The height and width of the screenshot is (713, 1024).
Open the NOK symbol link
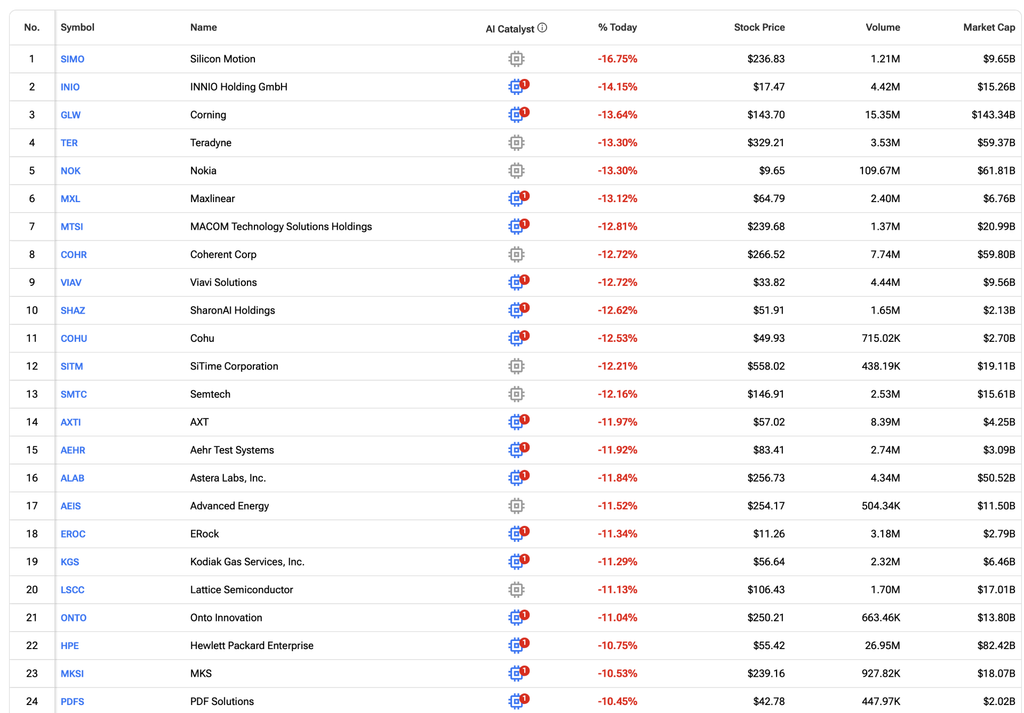tap(71, 170)
